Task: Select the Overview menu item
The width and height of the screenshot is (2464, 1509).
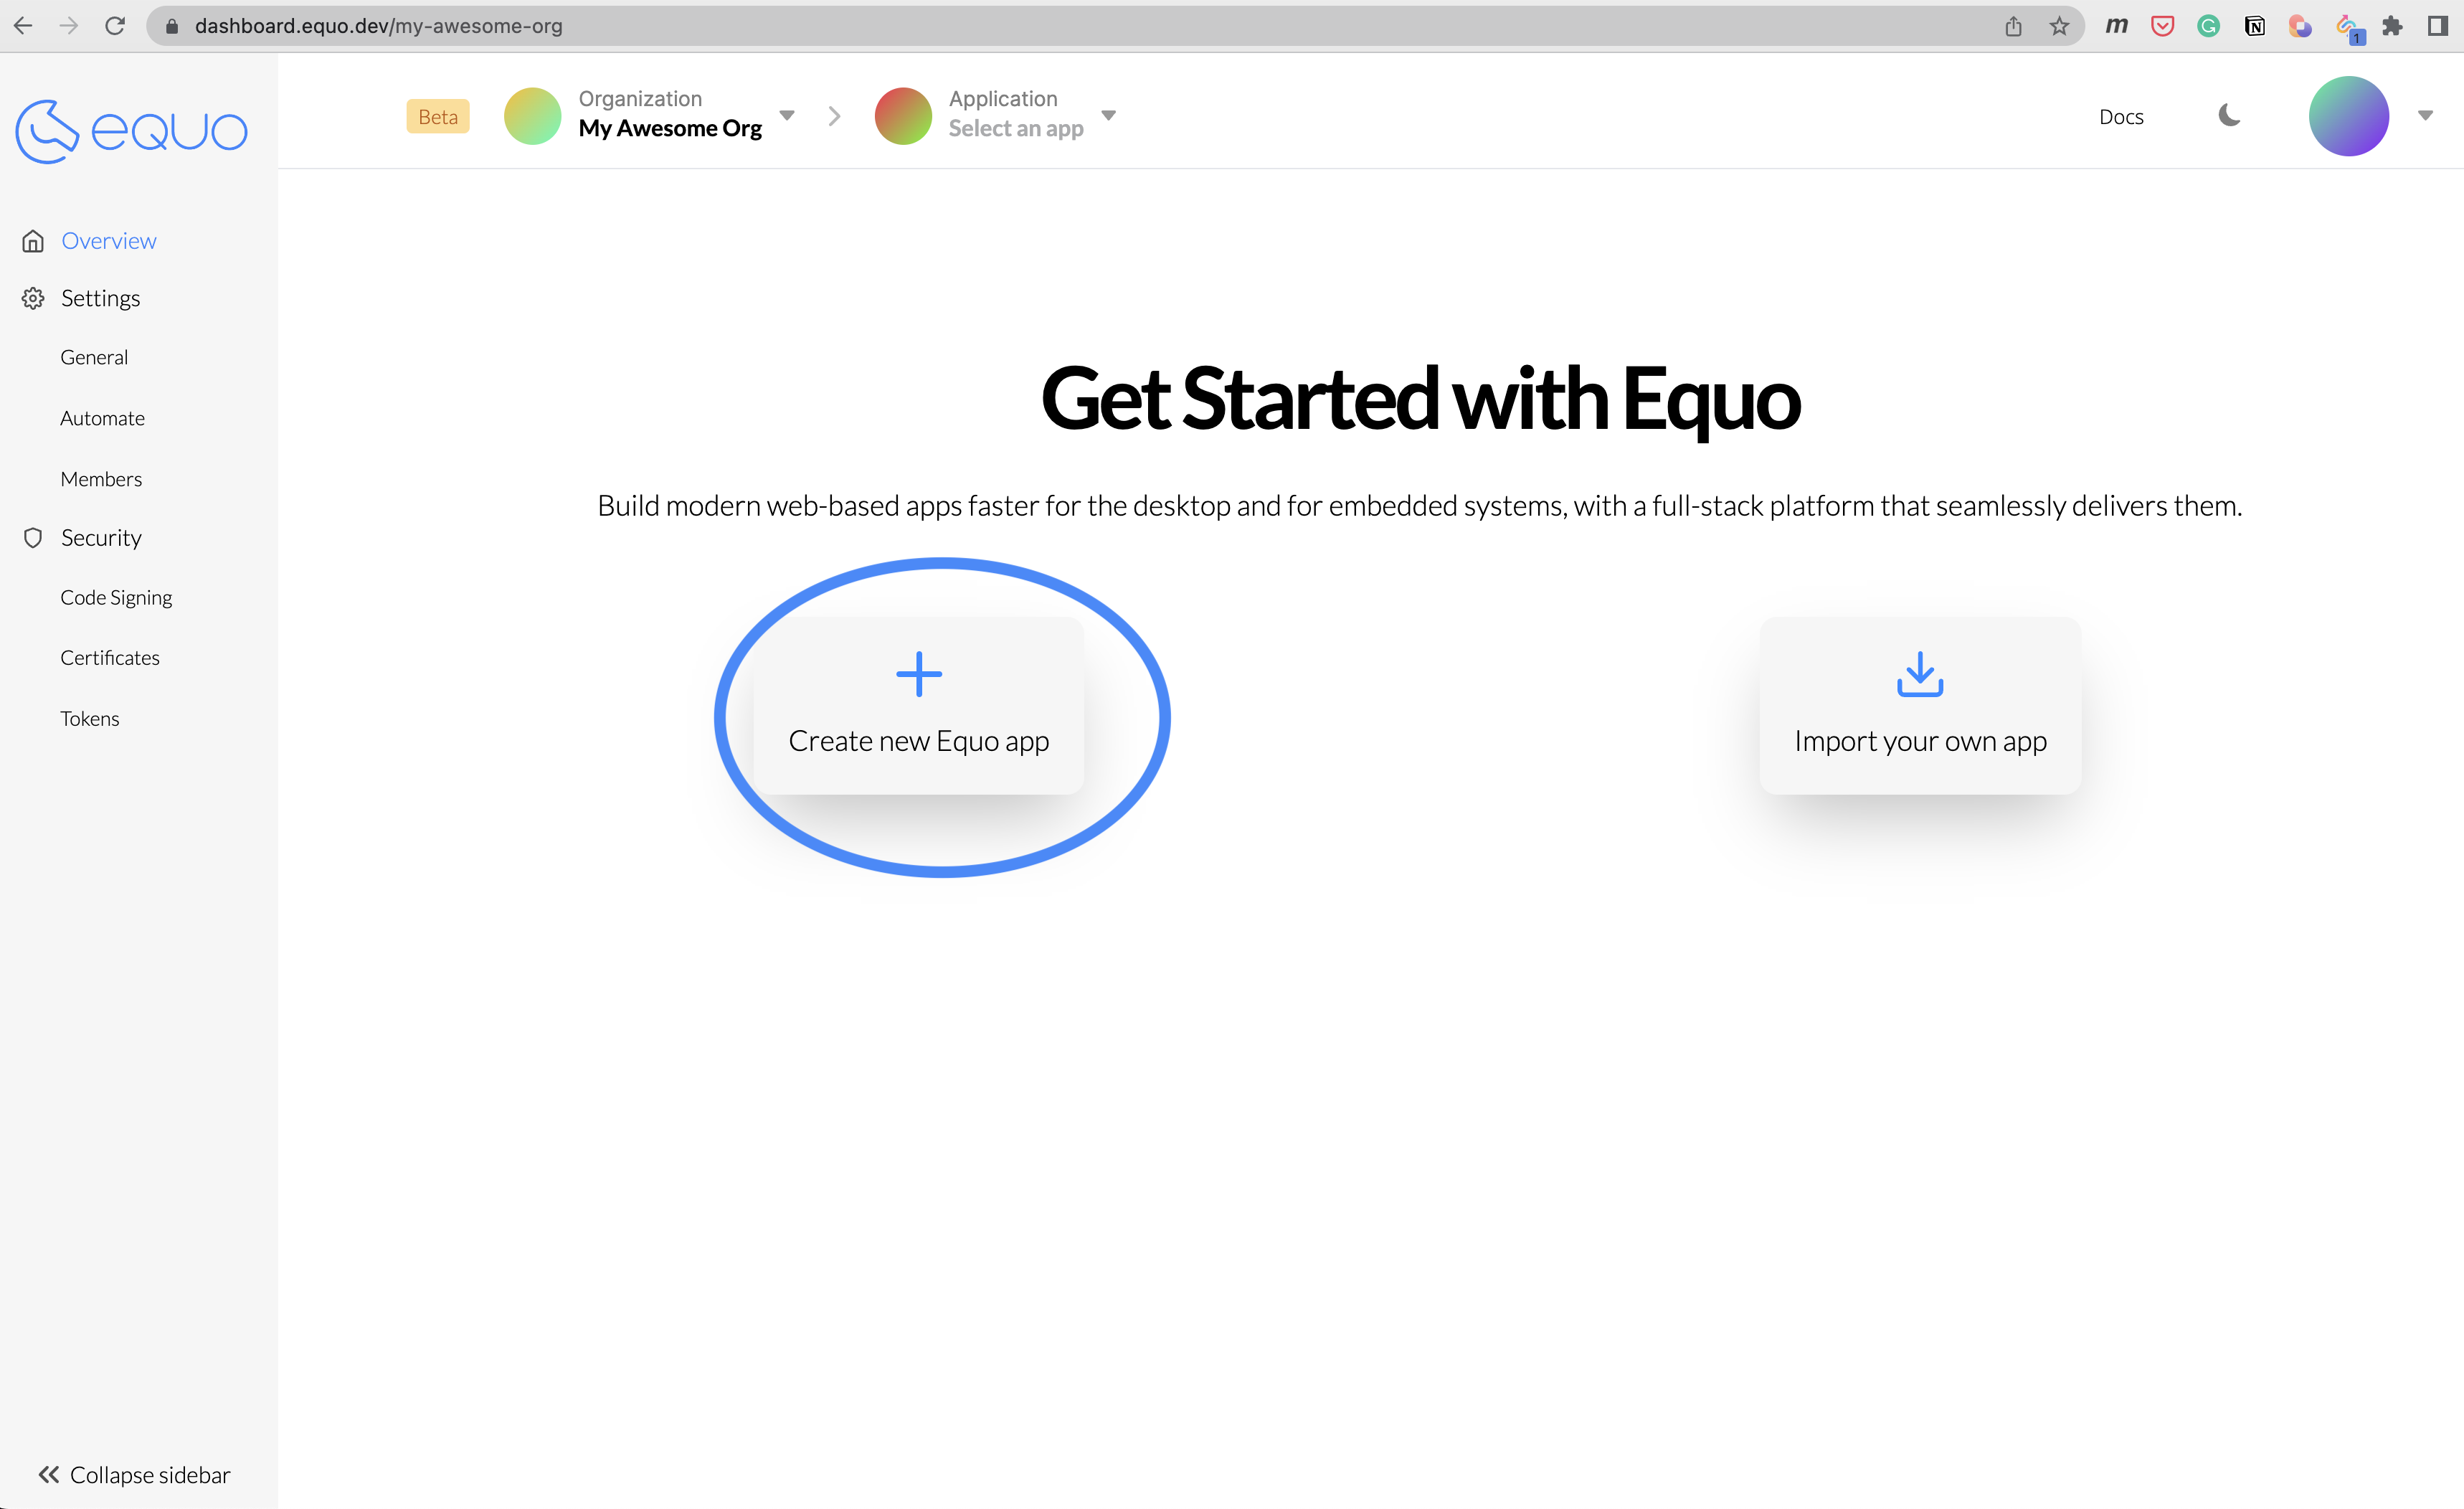Action: pos(109,240)
